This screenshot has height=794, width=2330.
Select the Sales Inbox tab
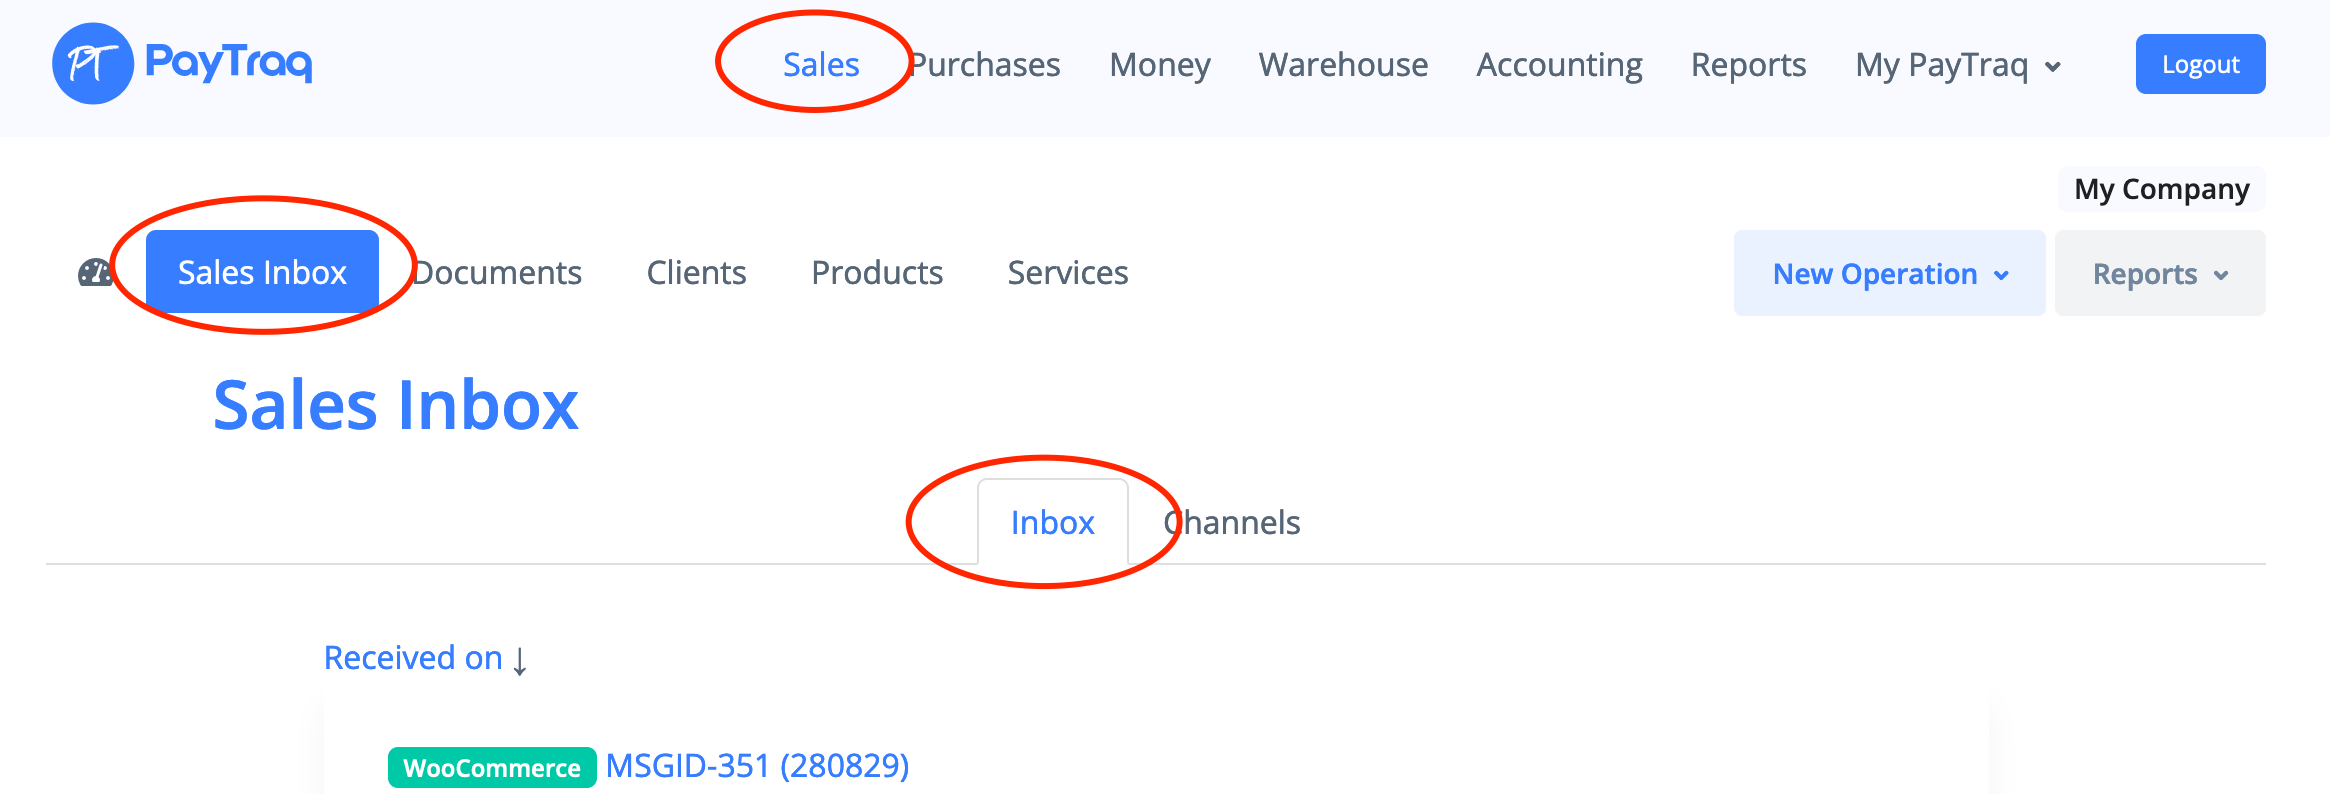262,272
